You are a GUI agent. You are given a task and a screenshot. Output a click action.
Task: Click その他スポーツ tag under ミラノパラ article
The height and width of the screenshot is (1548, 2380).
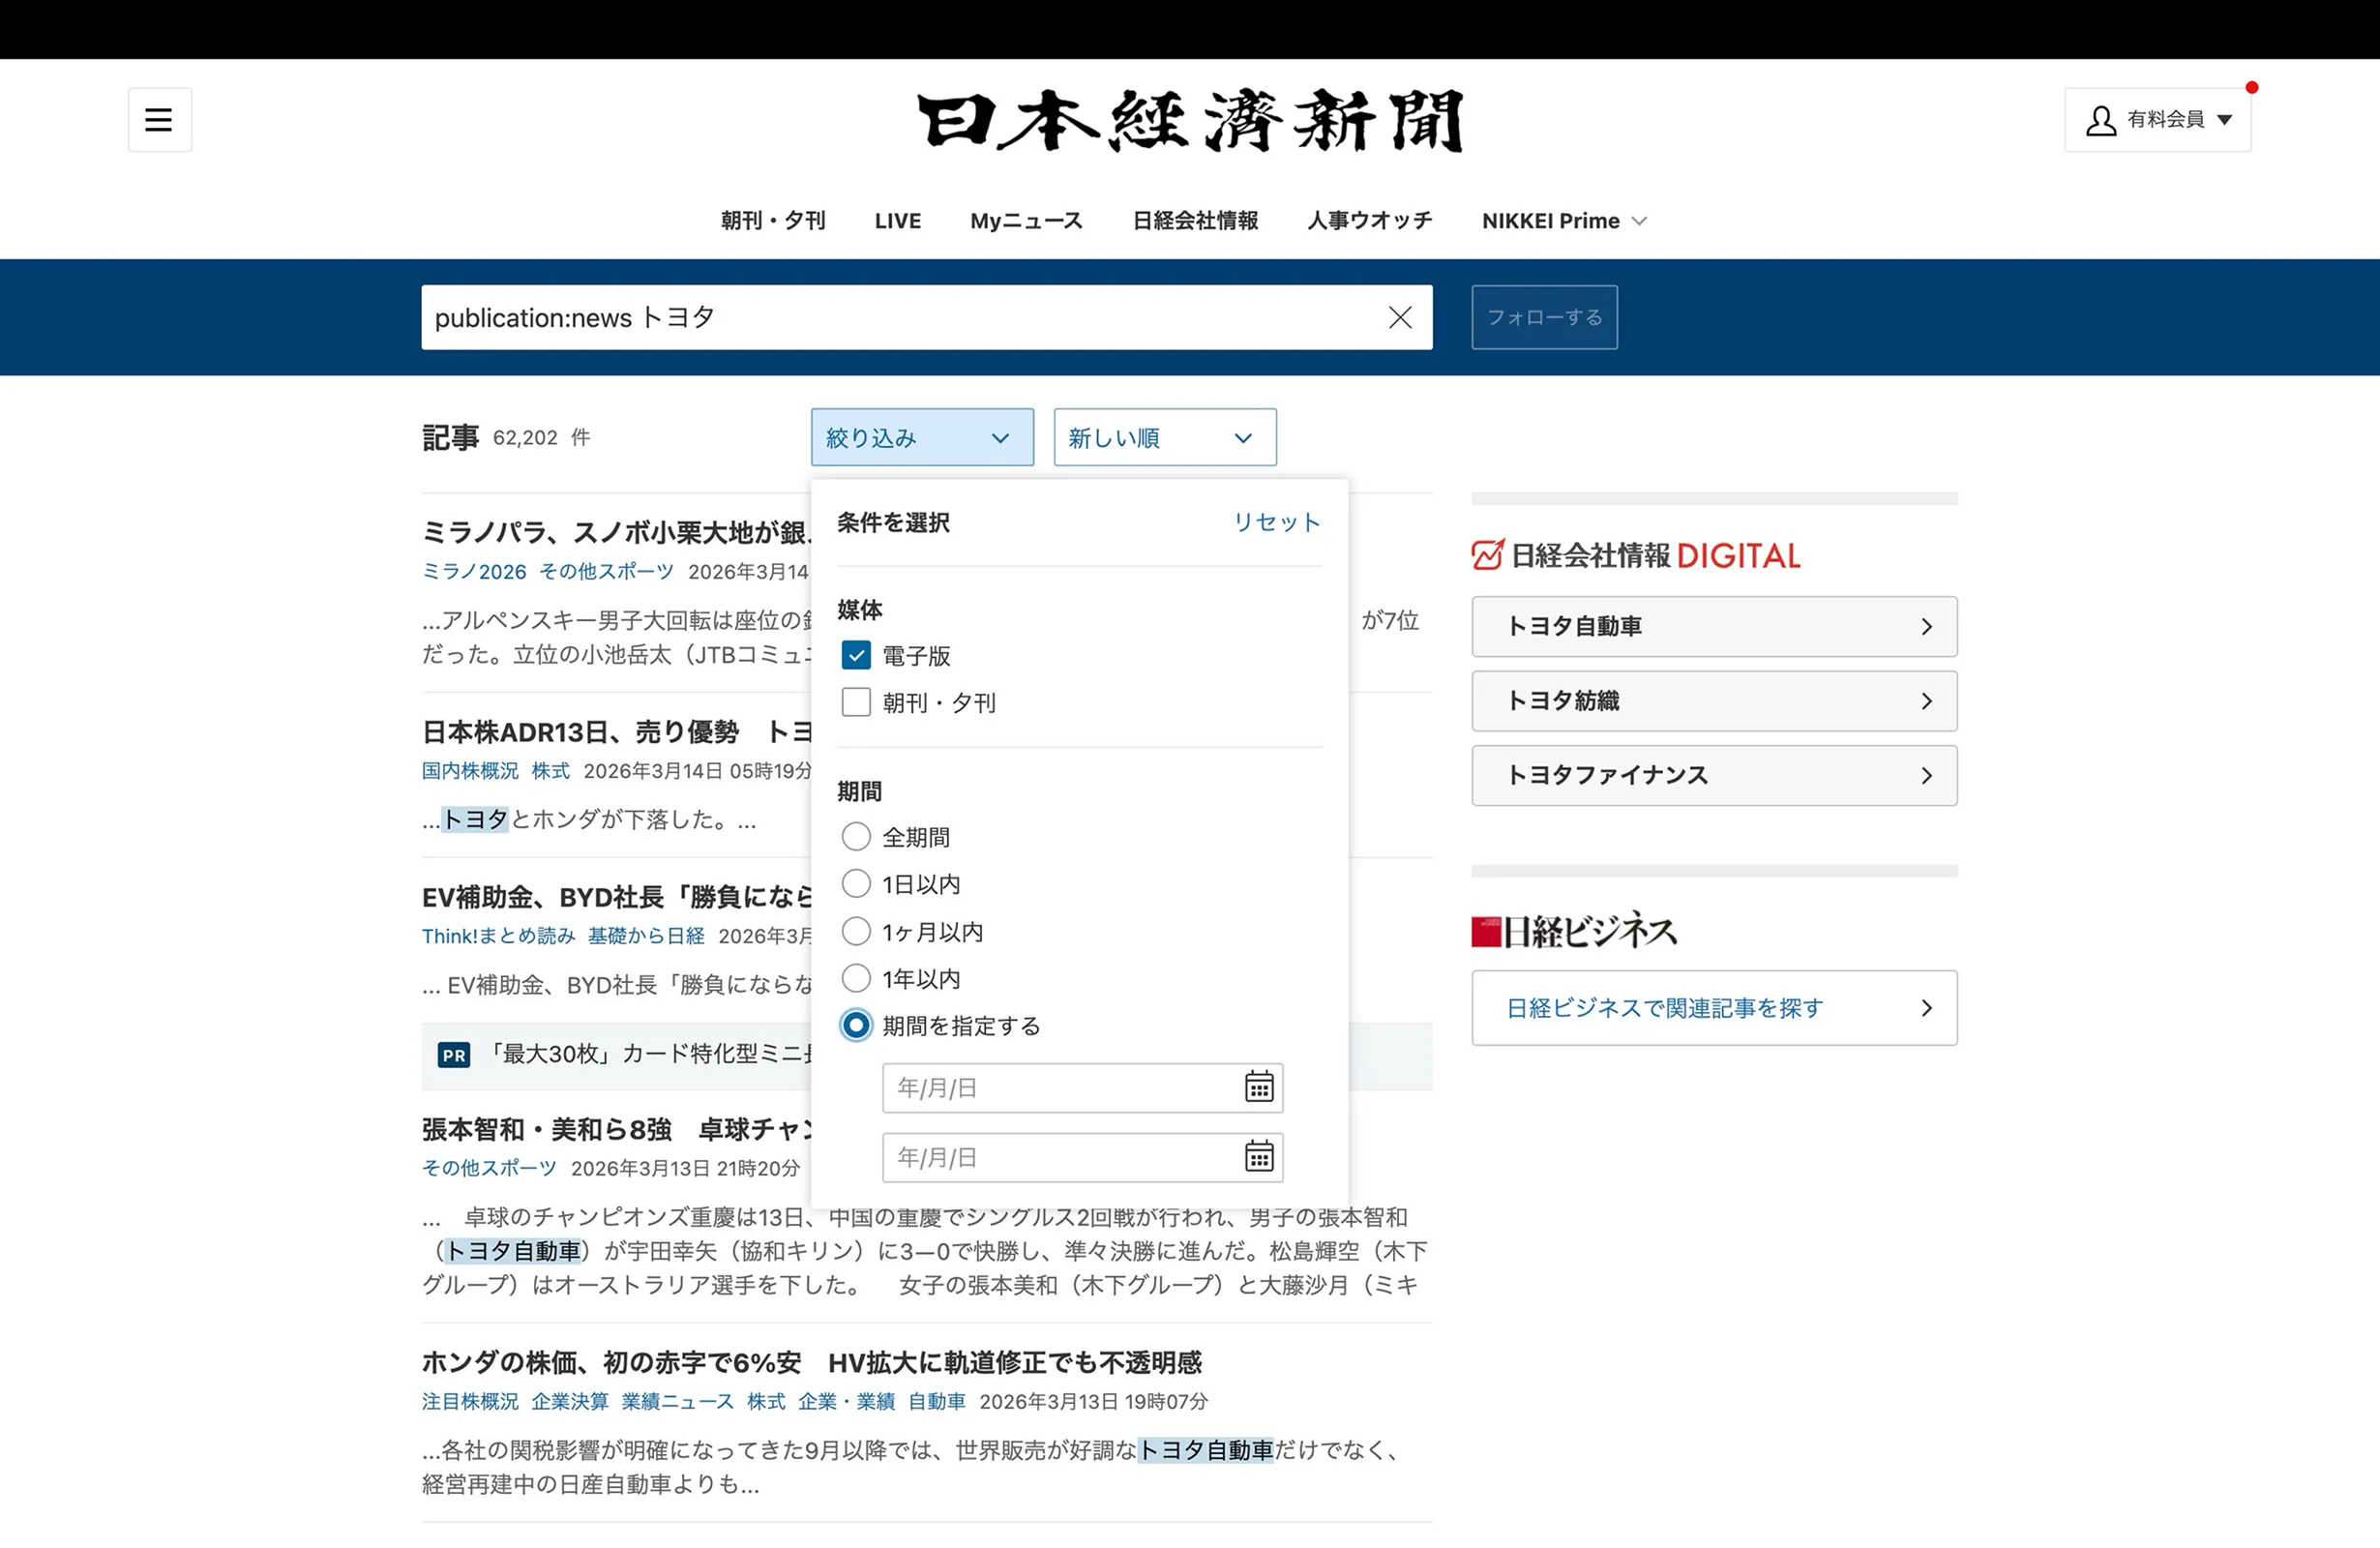pos(607,572)
